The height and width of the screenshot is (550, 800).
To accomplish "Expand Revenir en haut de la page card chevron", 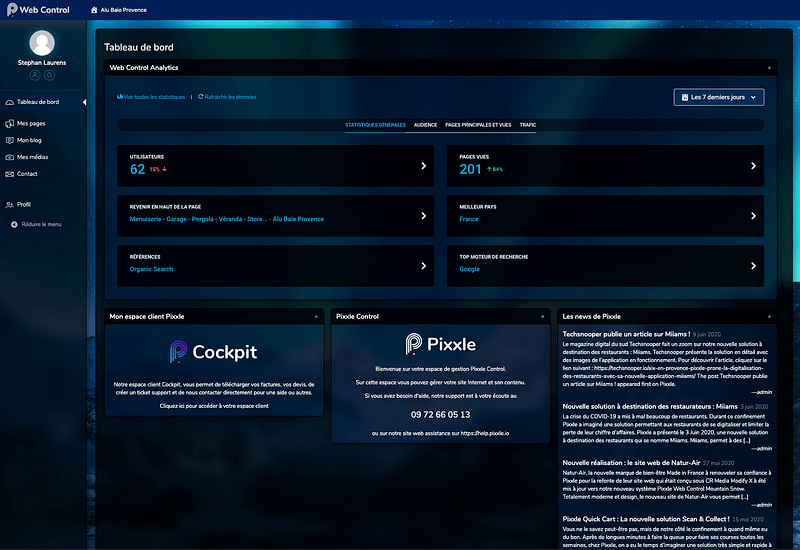I will pyautogui.click(x=423, y=216).
